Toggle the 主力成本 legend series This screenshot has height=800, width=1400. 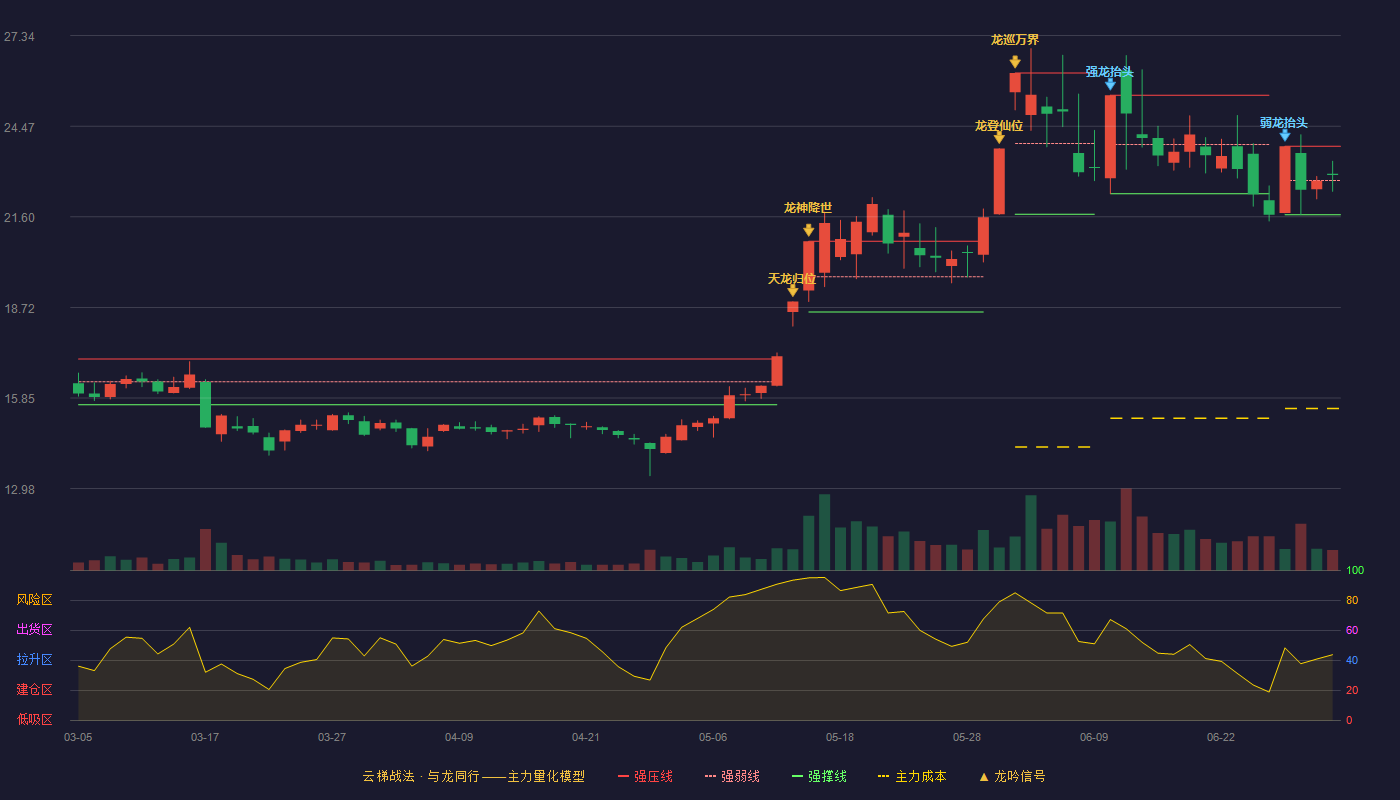pyautogui.click(x=912, y=776)
